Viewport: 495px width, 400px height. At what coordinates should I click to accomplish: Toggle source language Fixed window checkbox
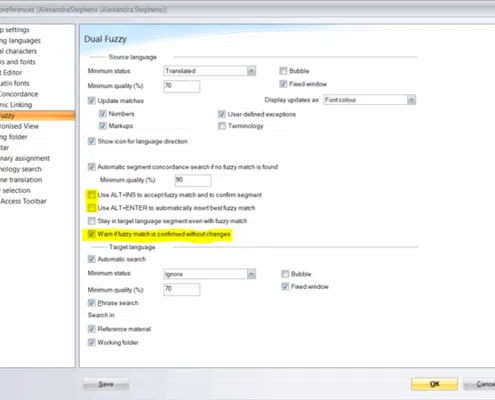coord(283,84)
